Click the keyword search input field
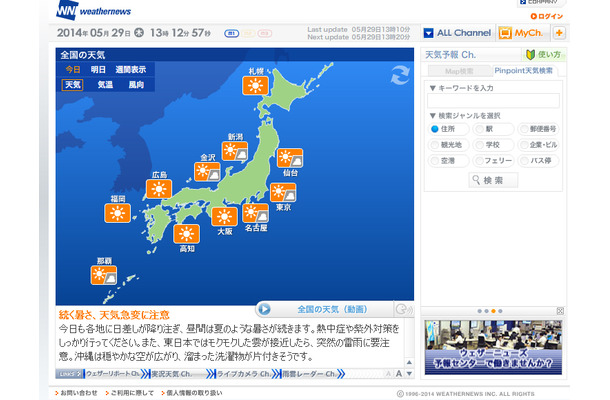610x400 pixels. 493,100
